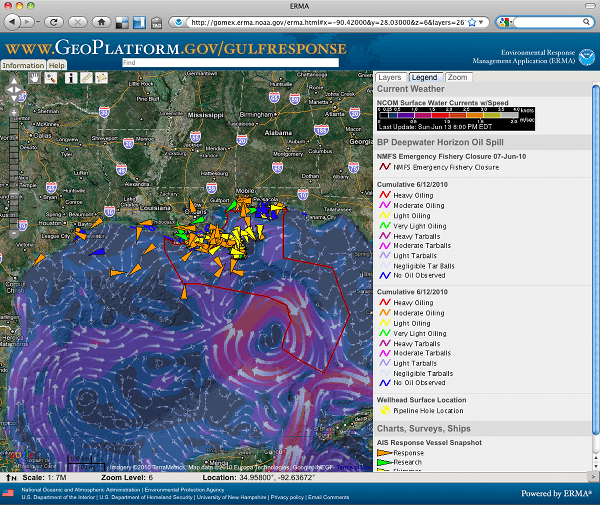600x505 pixels.
Task: Open U.S. Department of the Interior link
Action: point(58,497)
